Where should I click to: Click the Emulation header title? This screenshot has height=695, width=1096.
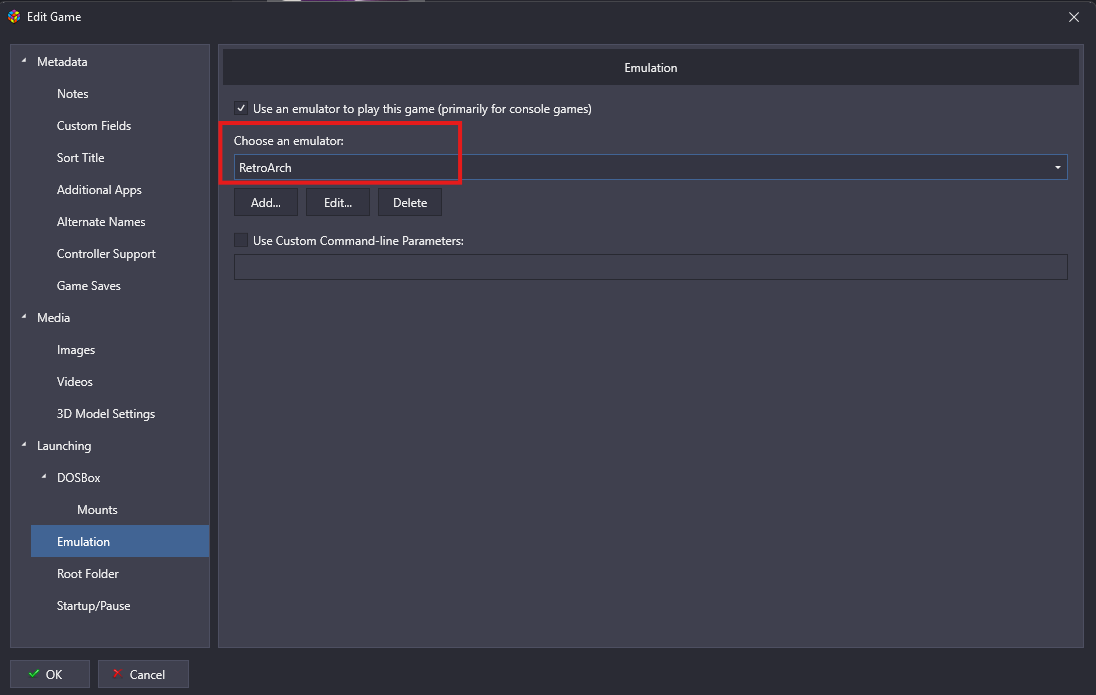tap(651, 68)
